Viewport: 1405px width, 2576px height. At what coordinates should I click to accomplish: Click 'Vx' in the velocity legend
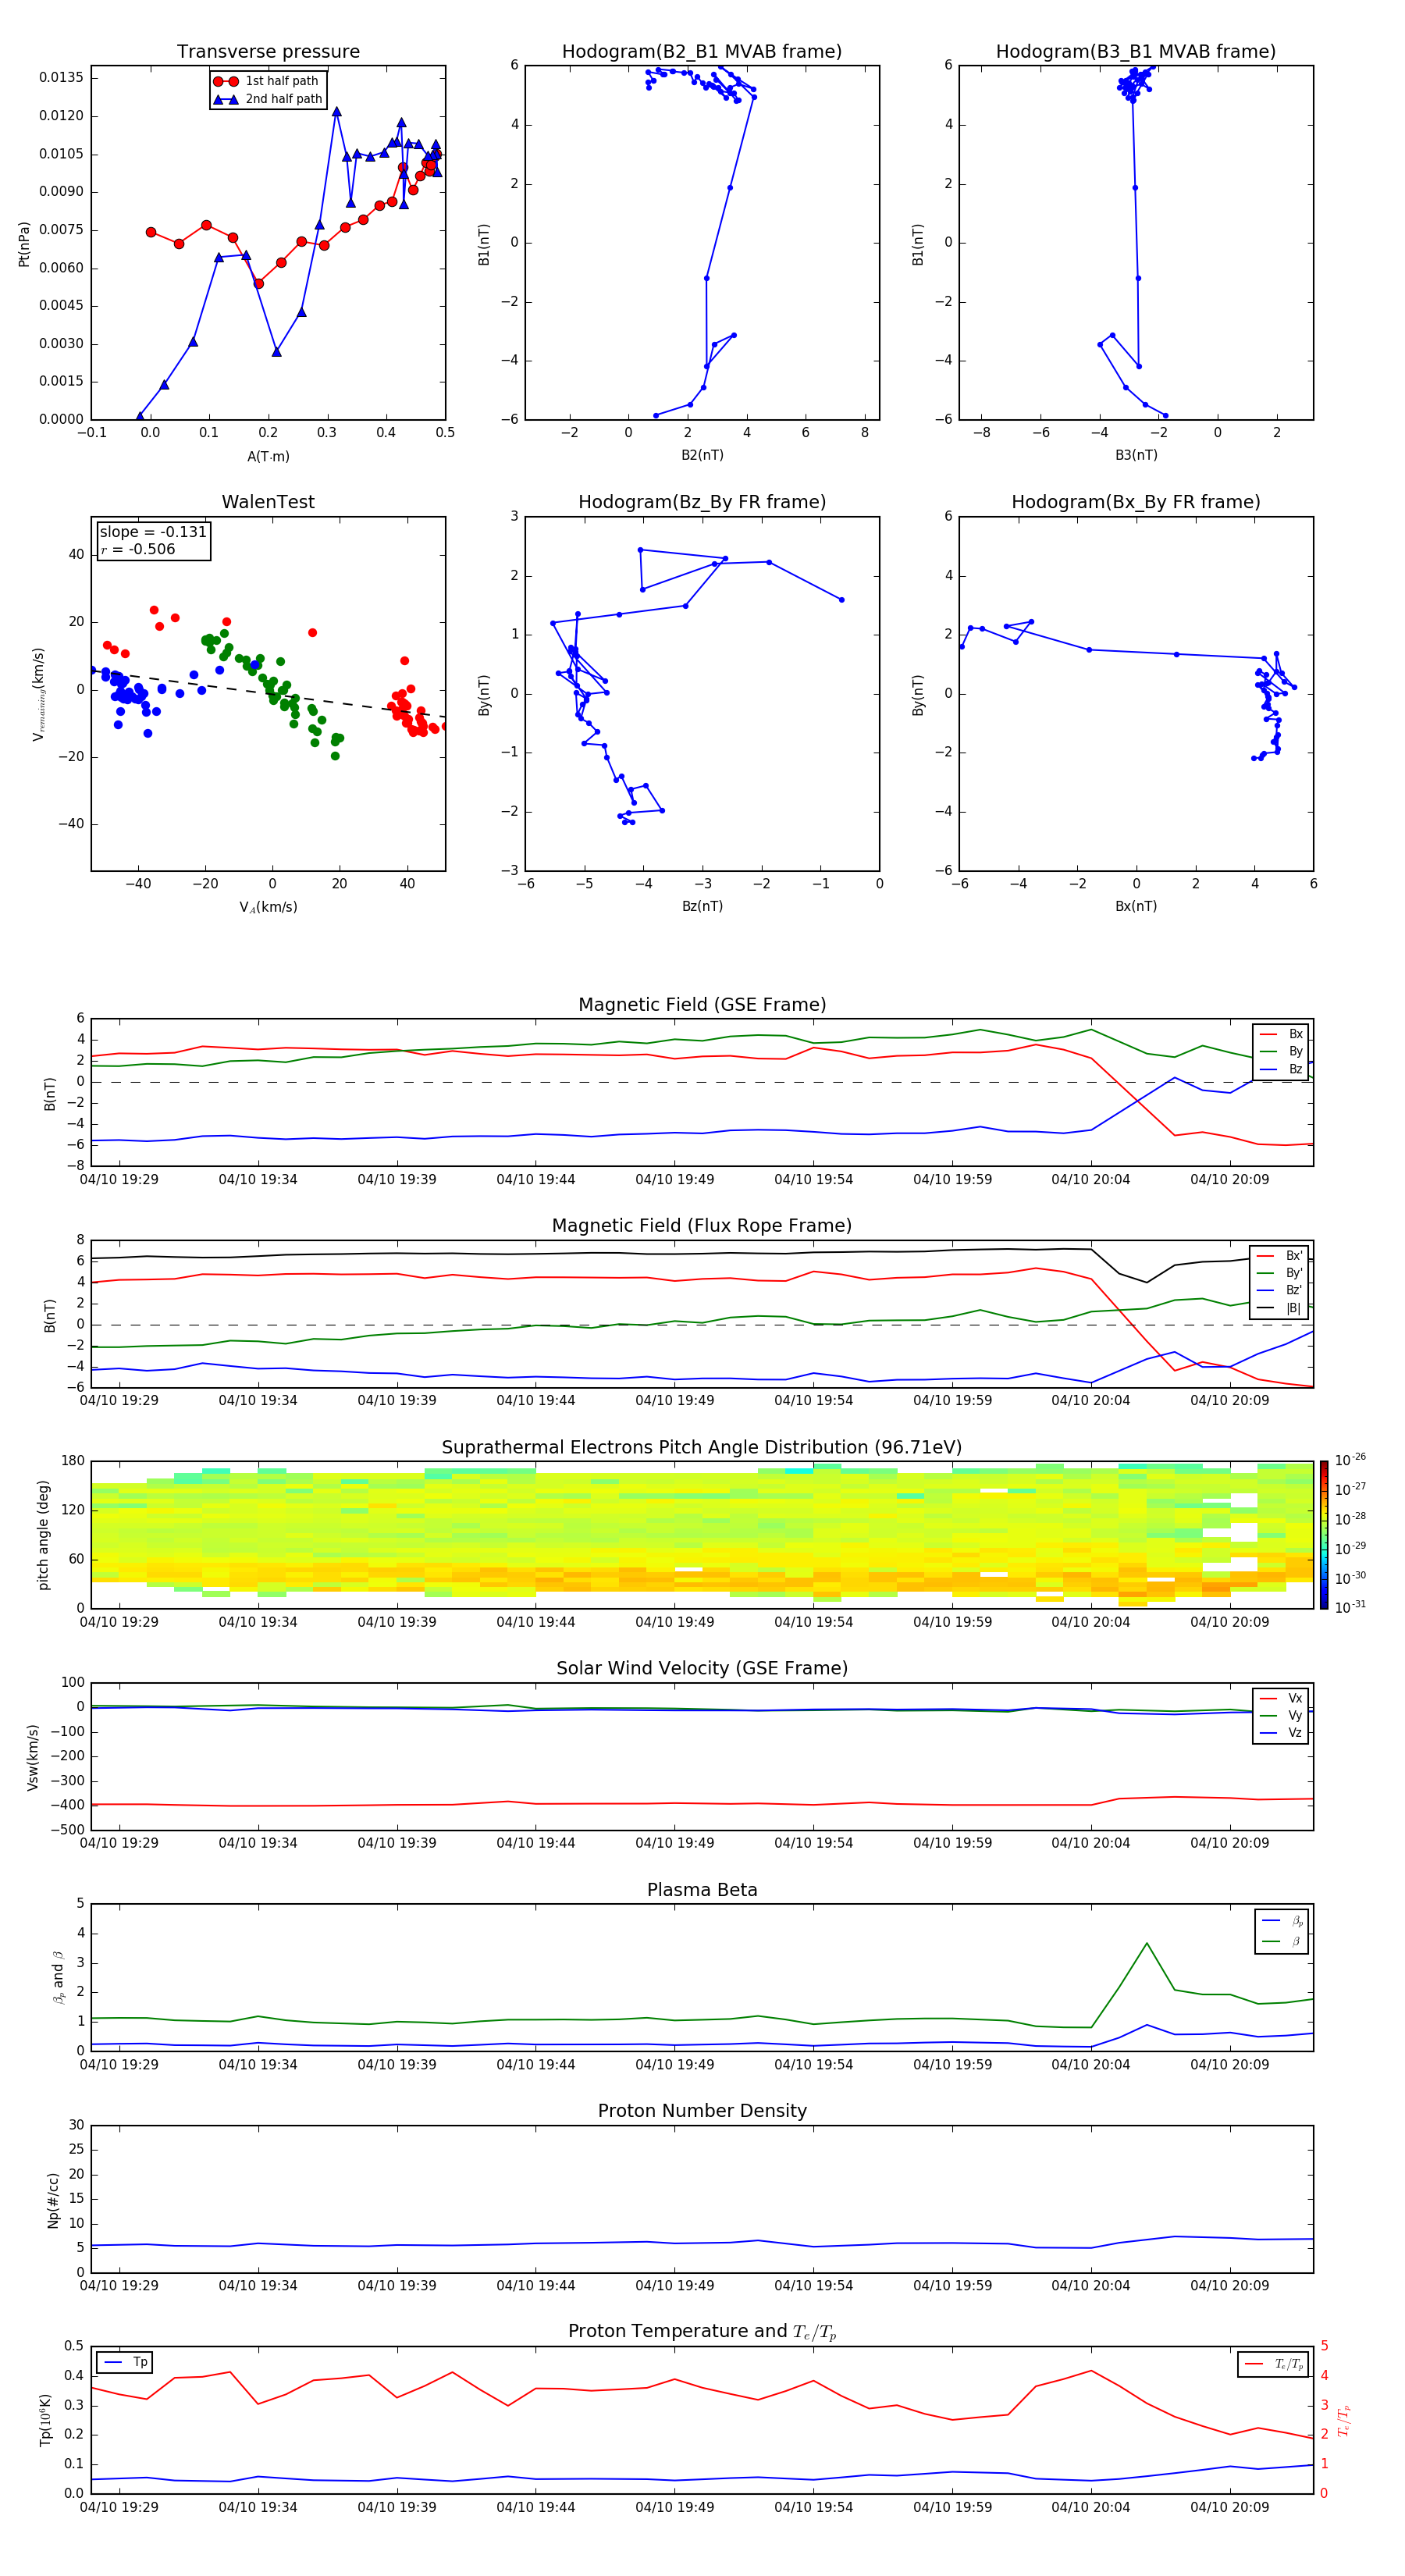coord(1282,1698)
